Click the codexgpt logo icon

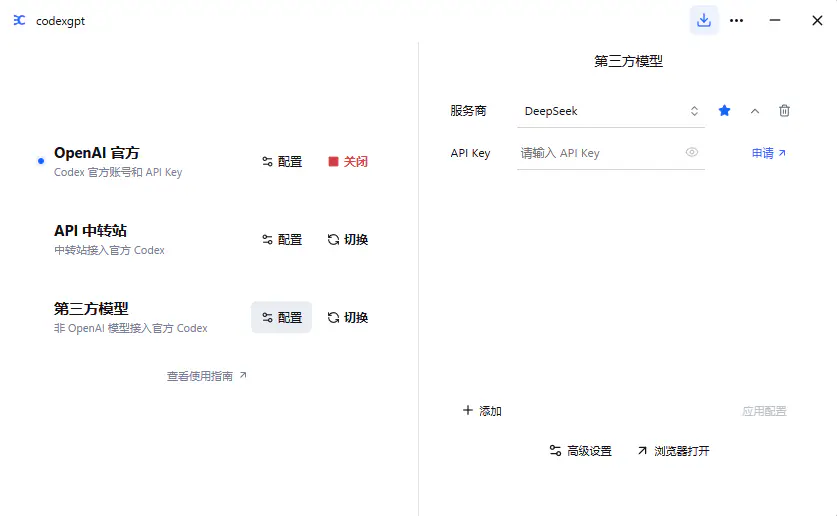point(19,20)
